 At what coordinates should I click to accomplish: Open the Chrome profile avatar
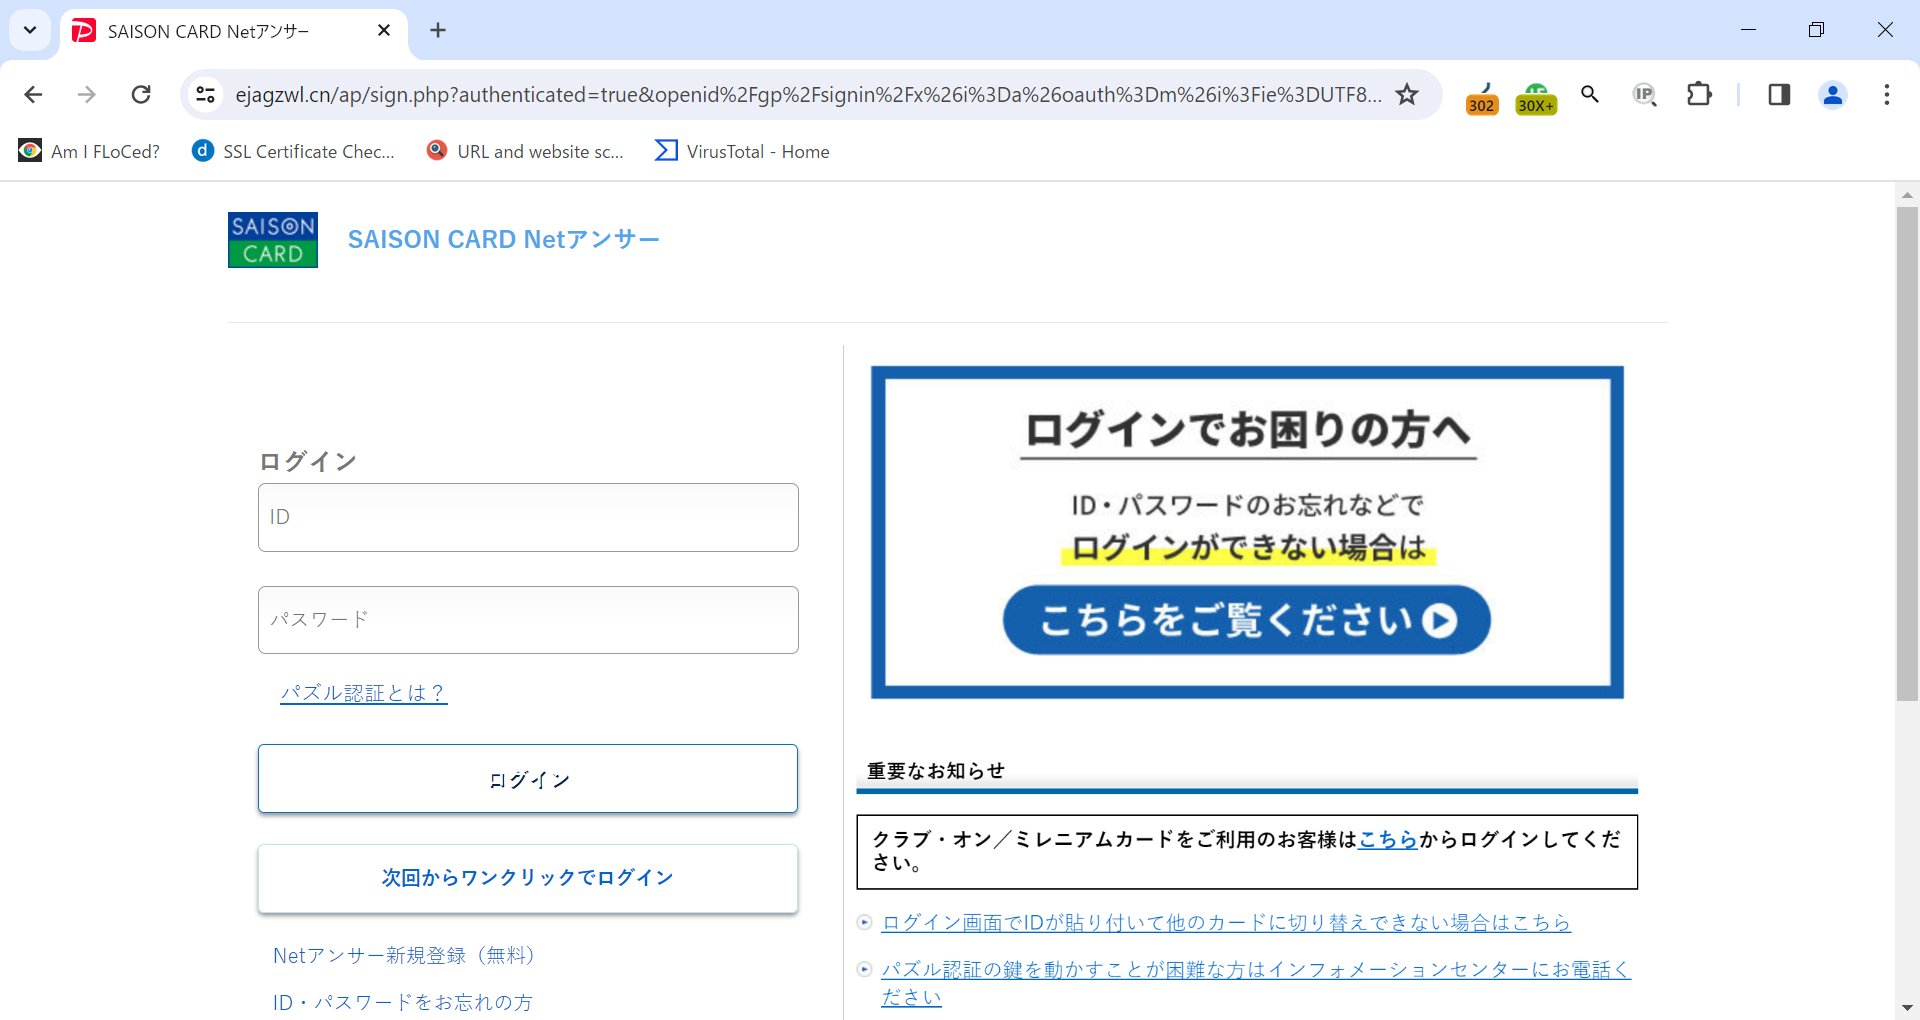point(1833,95)
